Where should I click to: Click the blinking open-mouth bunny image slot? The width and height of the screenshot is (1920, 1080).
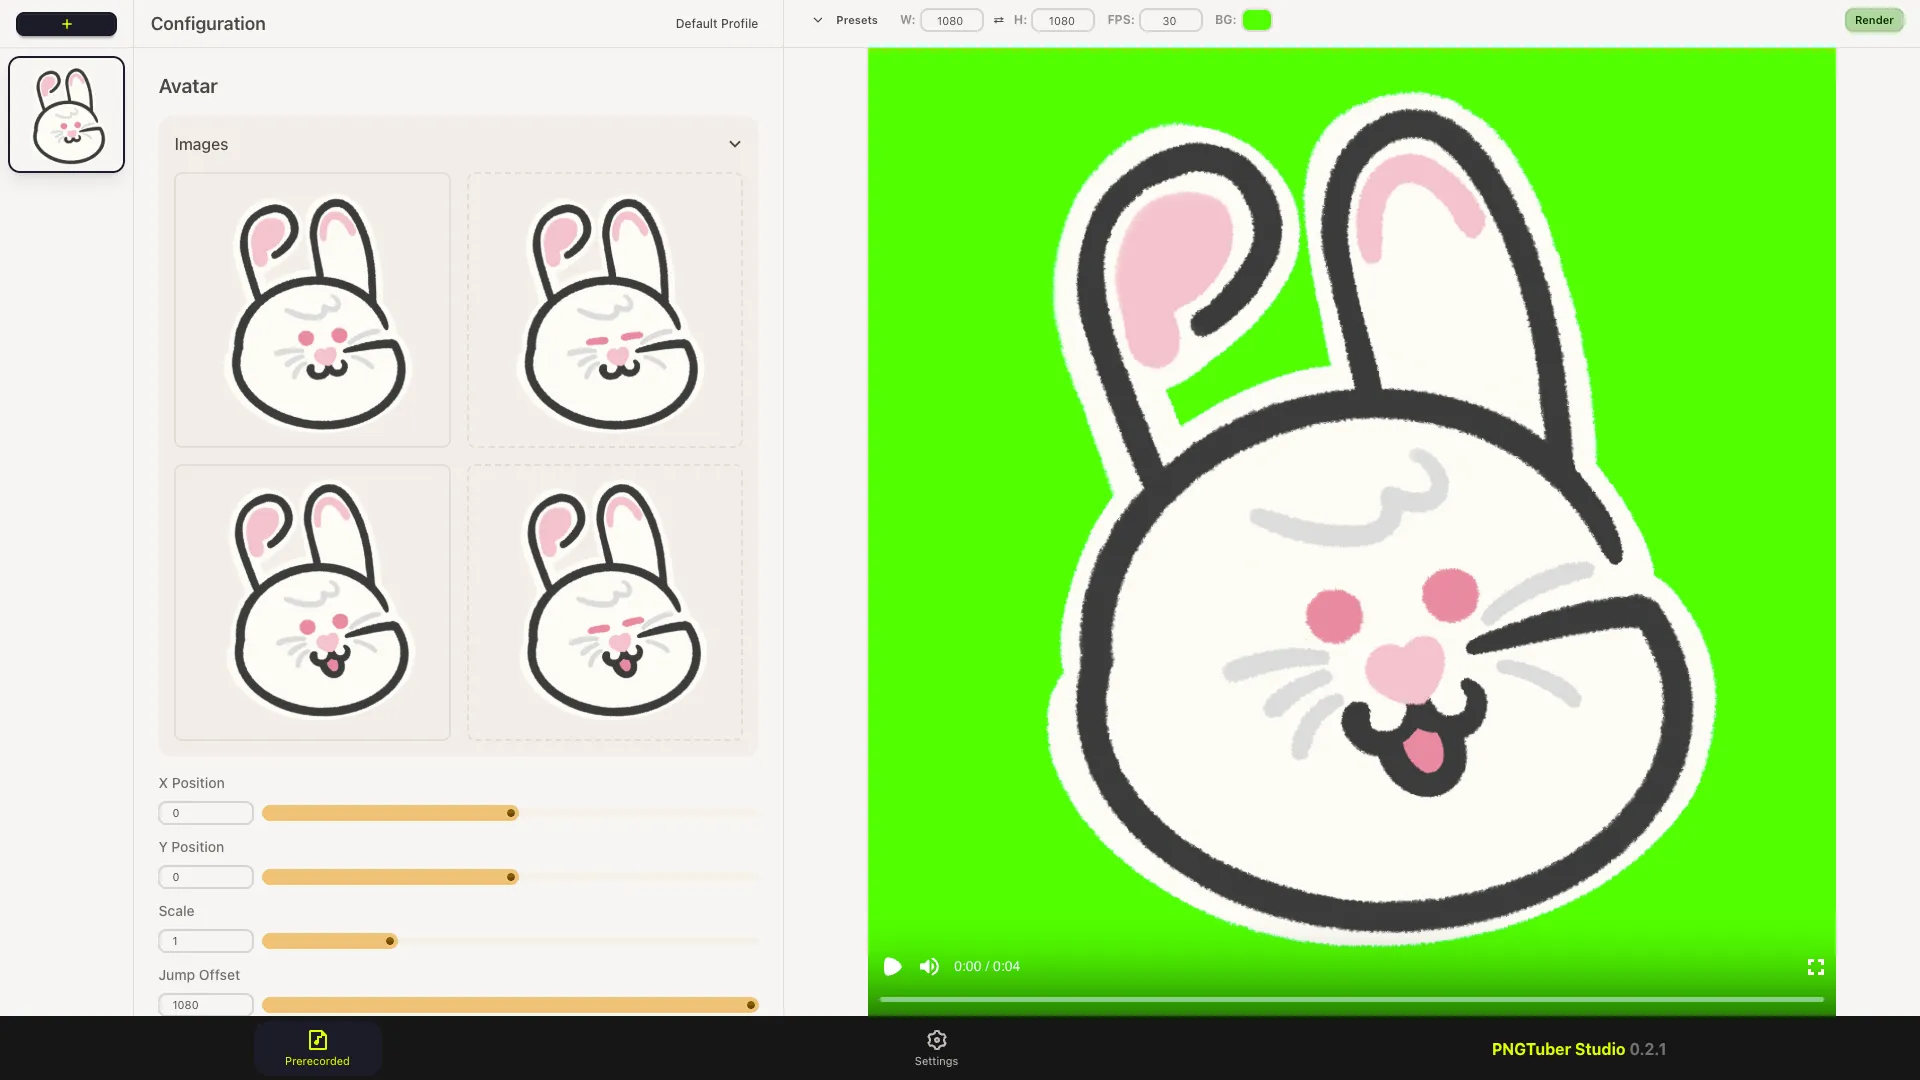pyautogui.click(x=605, y=602)
